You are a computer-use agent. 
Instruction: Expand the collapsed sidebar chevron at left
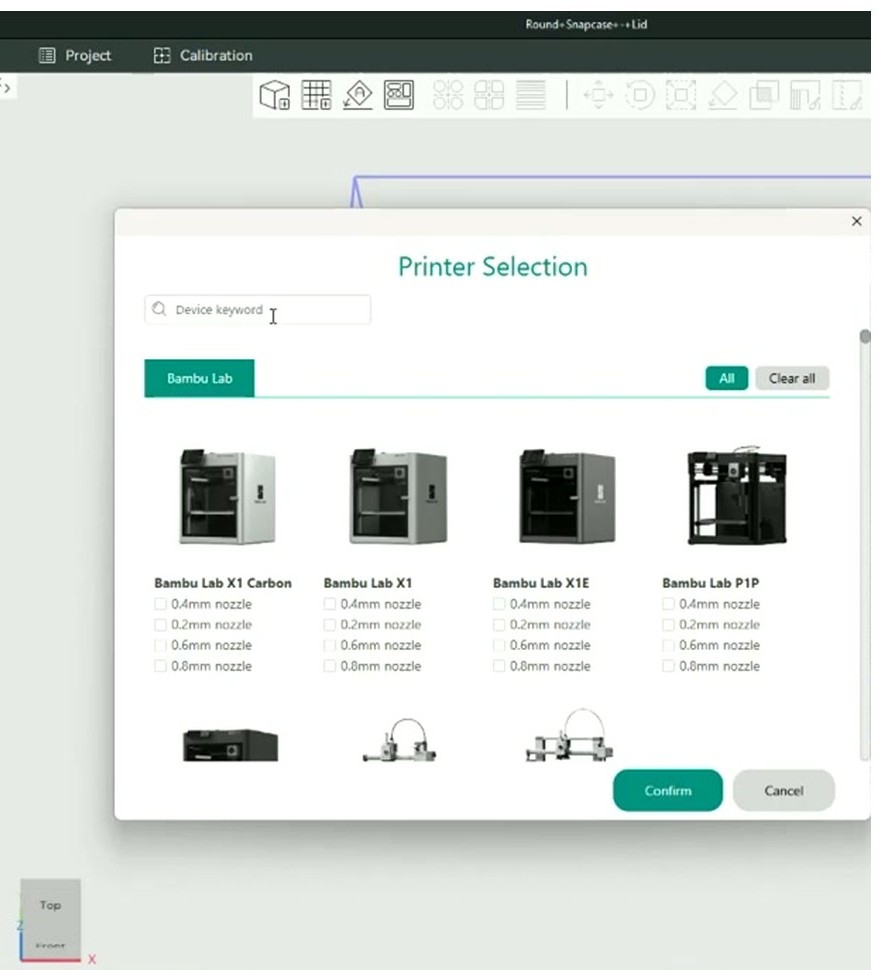(x=6, y=88)
